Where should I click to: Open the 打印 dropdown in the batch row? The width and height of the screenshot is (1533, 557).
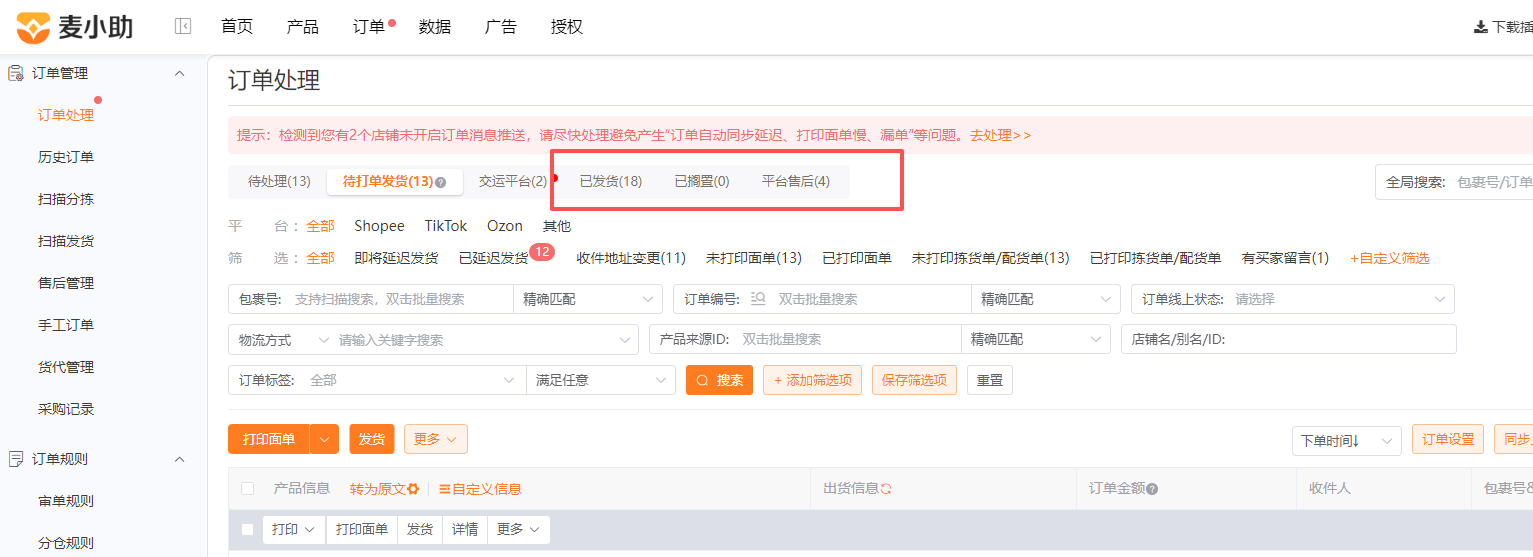(294, 529)
